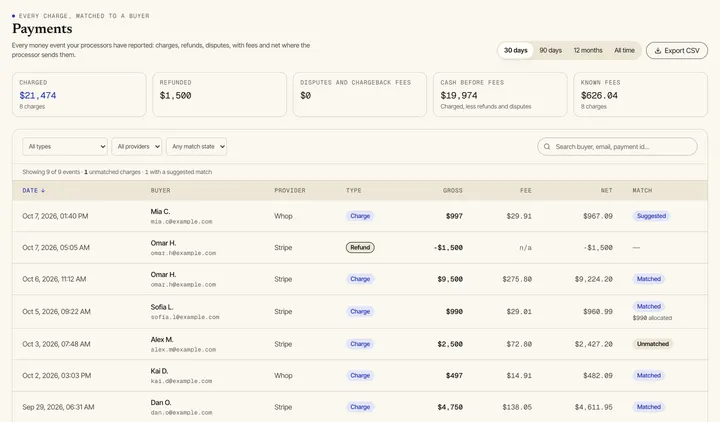The image size is (720, 422).
Task: Click email kai.d@example.com
Action: point(181,381)
